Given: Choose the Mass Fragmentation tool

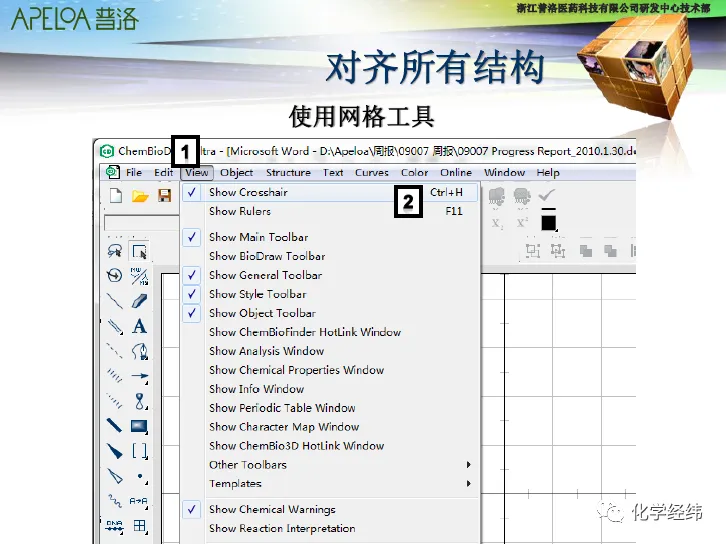Looking at the screenshot, I should point(139,276).
